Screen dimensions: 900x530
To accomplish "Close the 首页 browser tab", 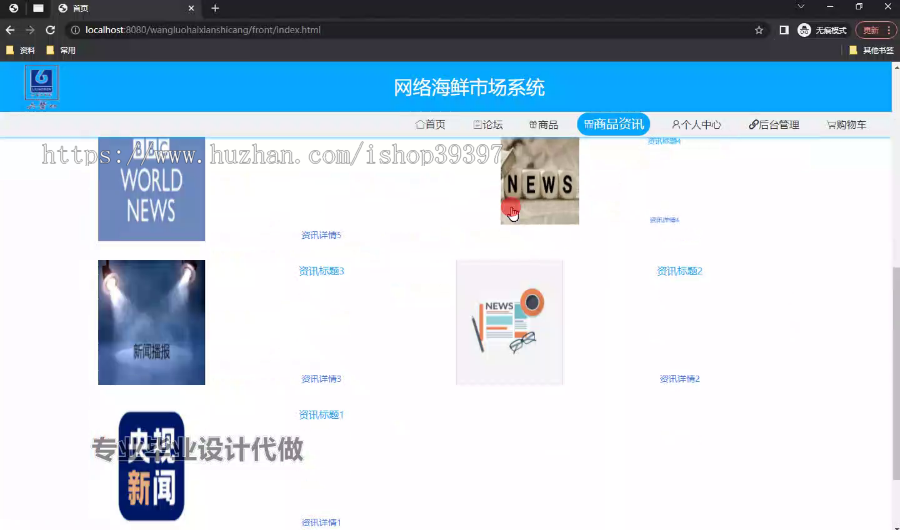I will tap(191, 8).
